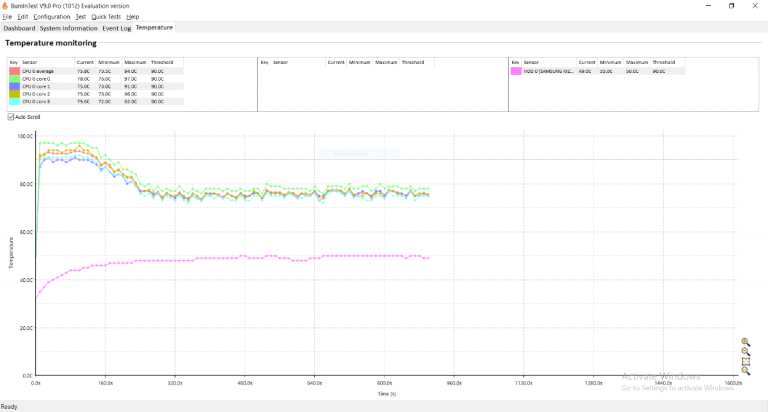This screenshot has width=768, height=412.
Task: Click the zoom in magnifier icon
Action: coord(745,342)
